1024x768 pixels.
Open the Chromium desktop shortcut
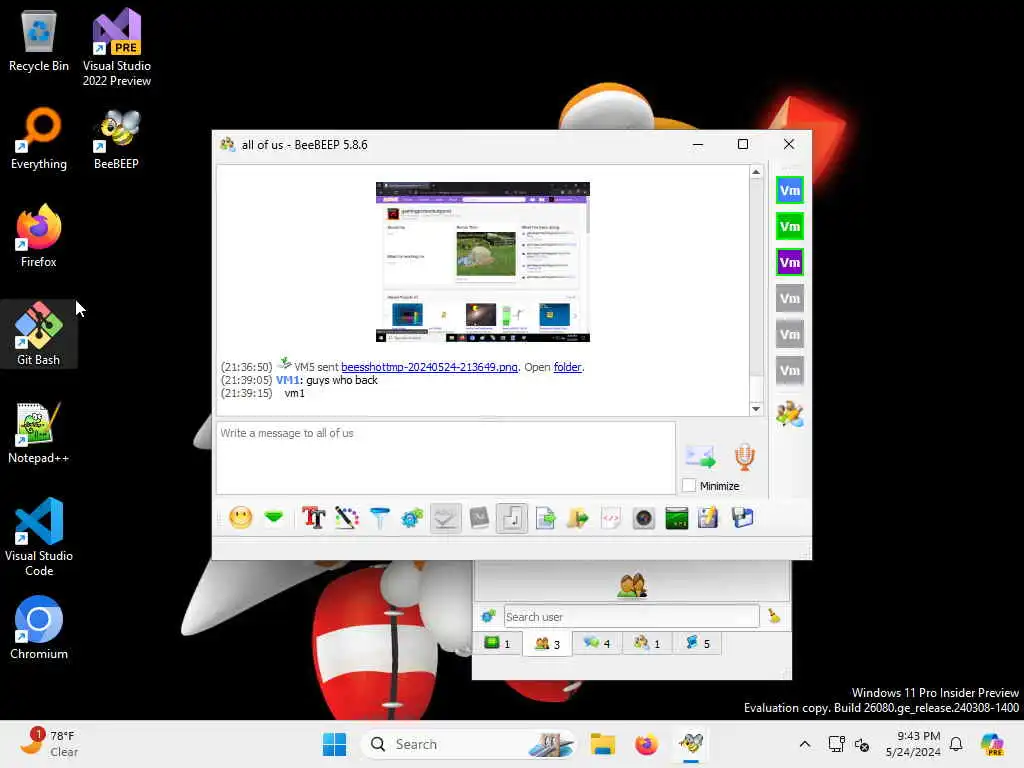pos(39,628)
